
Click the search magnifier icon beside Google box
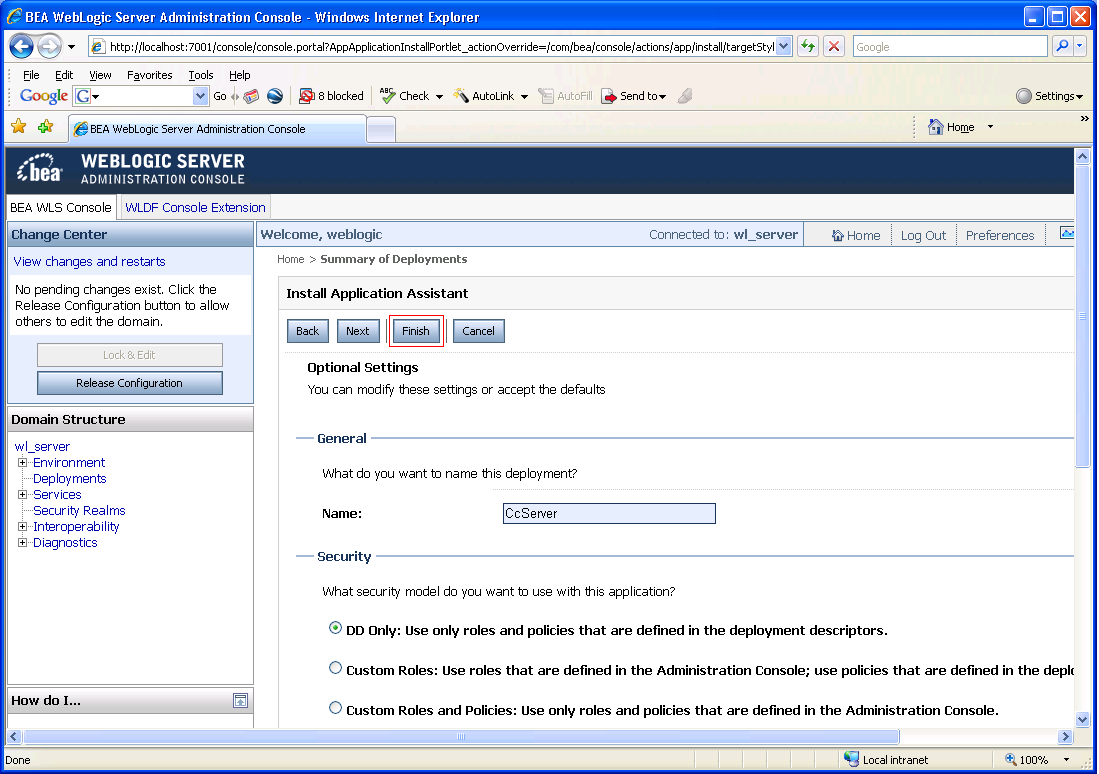point(1063,46)
